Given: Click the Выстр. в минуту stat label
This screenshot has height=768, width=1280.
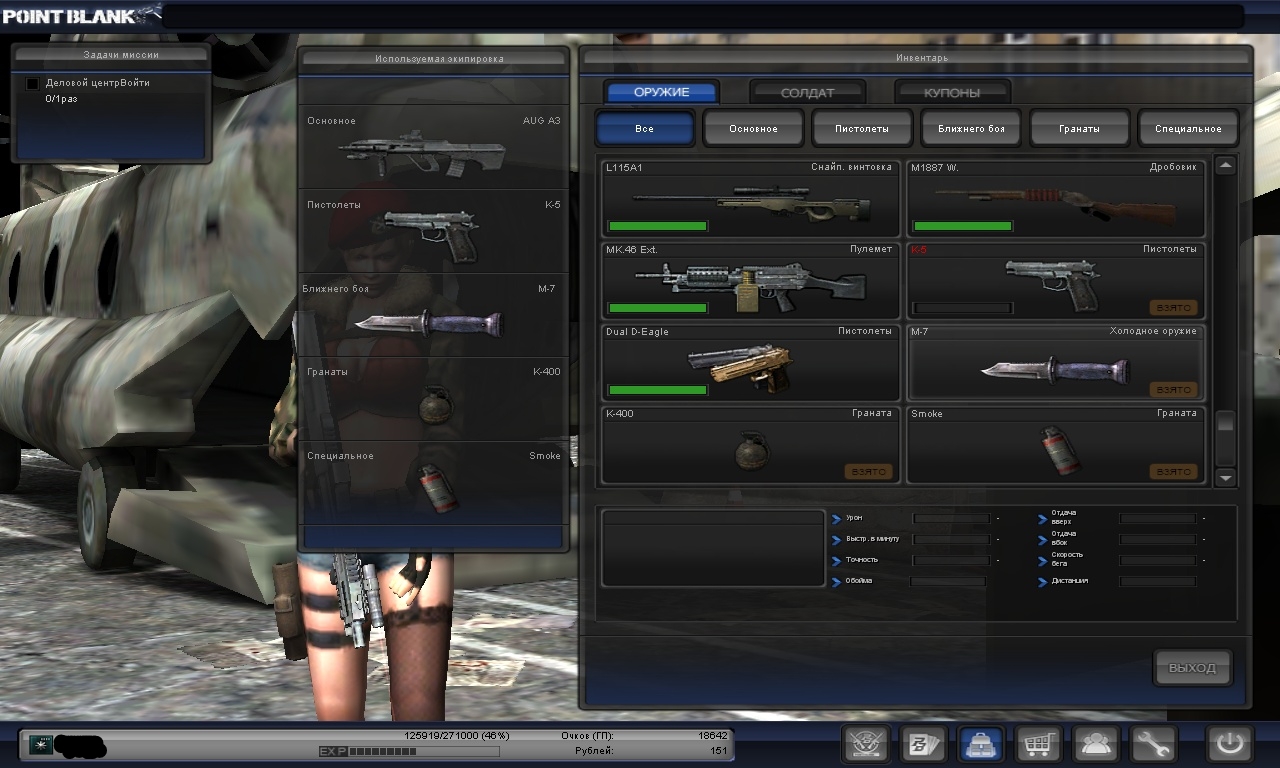Looking at the screenshot, I should (872, 539).
